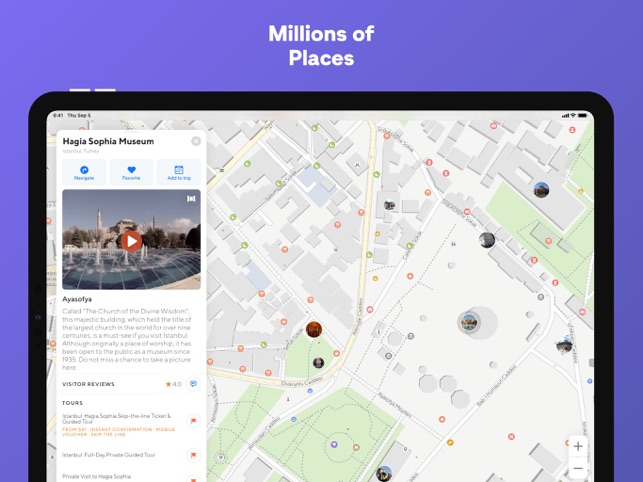Click the purple heart marker in the park
The width and height of the screenshot is (643, 482).
pyautogui.click(x=334, y=444)
